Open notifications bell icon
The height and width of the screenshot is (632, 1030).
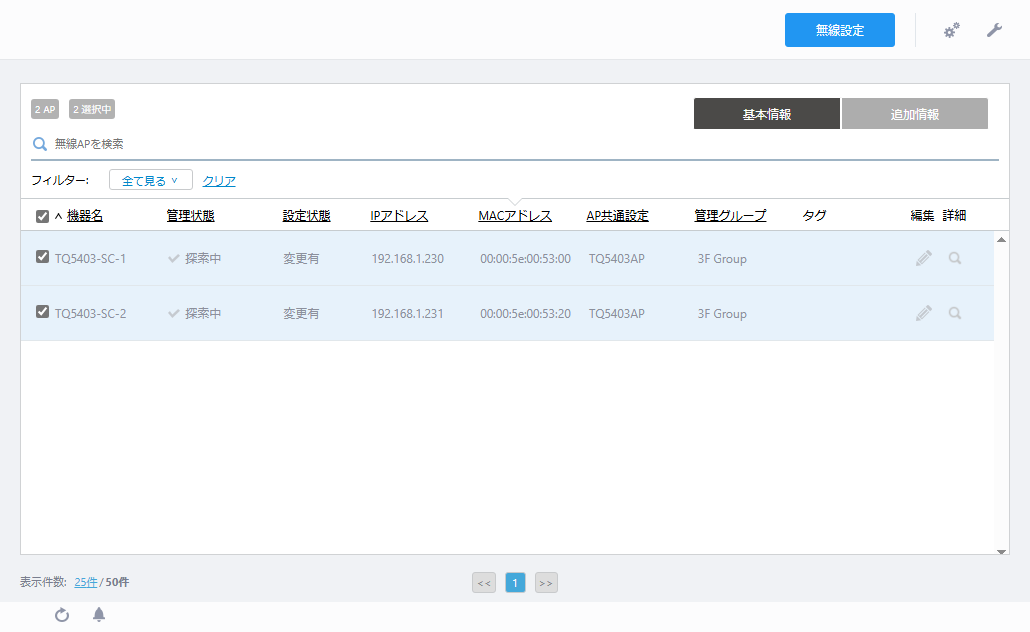coord(99,615)
